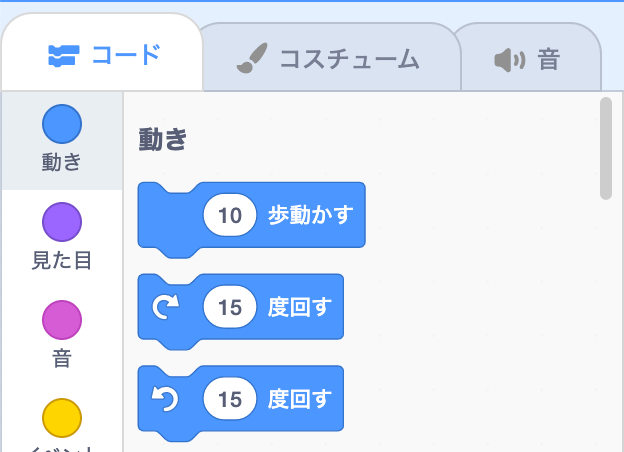Open the コード tab
The width and height of the screenshot is (624, 452).
(102, 52)
